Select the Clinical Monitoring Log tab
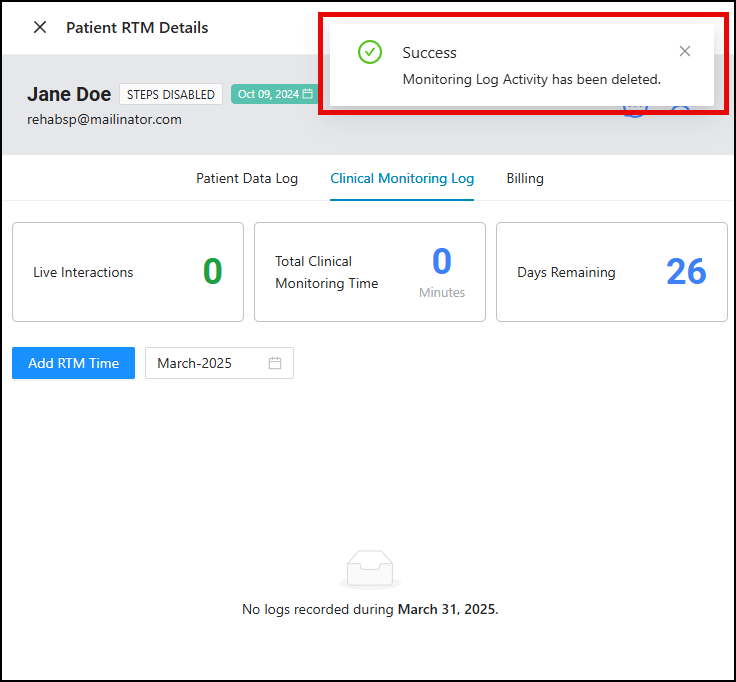Image resolution: width=736 pixels, height=682 pixels. (402, 178)
